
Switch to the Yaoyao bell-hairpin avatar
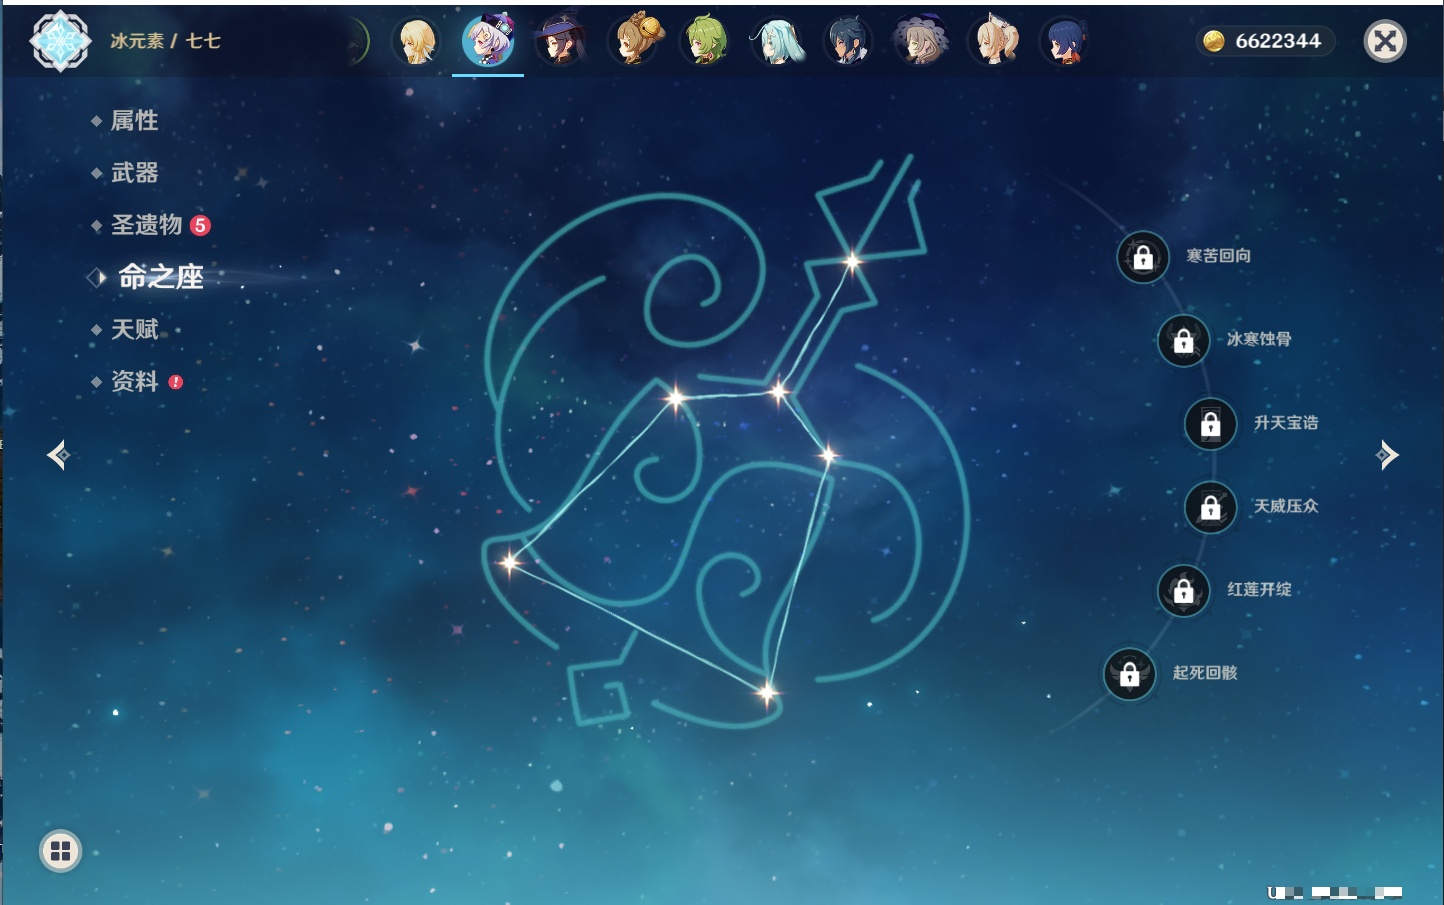tap(634, 41)
